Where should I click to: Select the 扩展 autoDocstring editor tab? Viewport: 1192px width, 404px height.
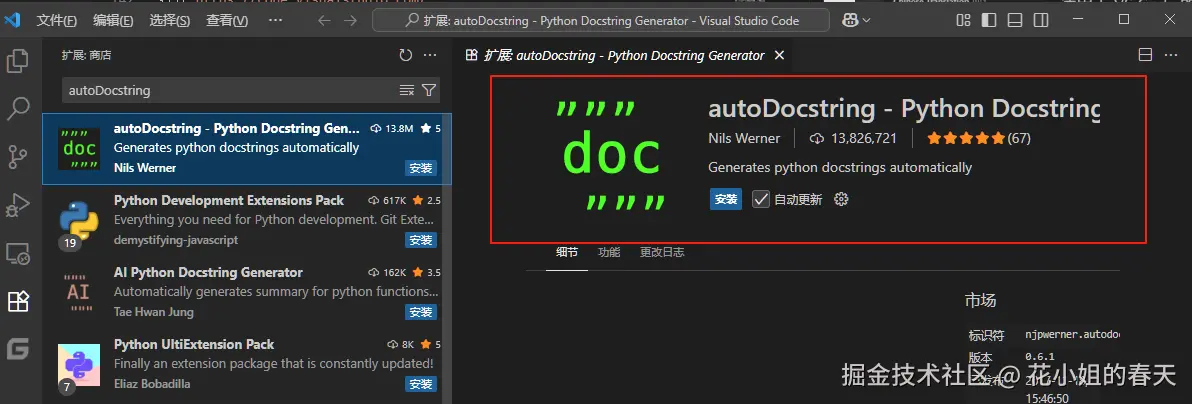tap(625, 55)
